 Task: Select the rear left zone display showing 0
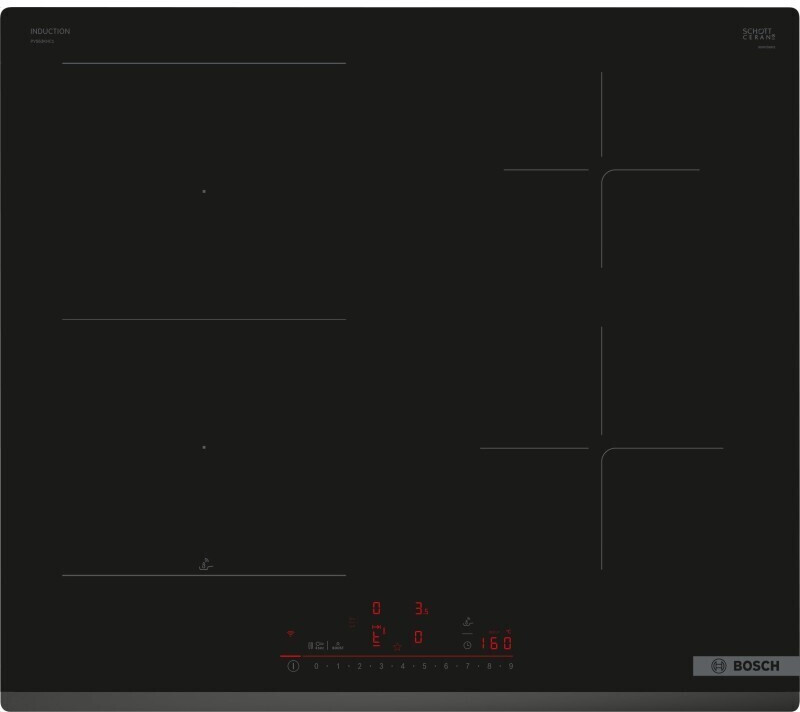[377, 608]
